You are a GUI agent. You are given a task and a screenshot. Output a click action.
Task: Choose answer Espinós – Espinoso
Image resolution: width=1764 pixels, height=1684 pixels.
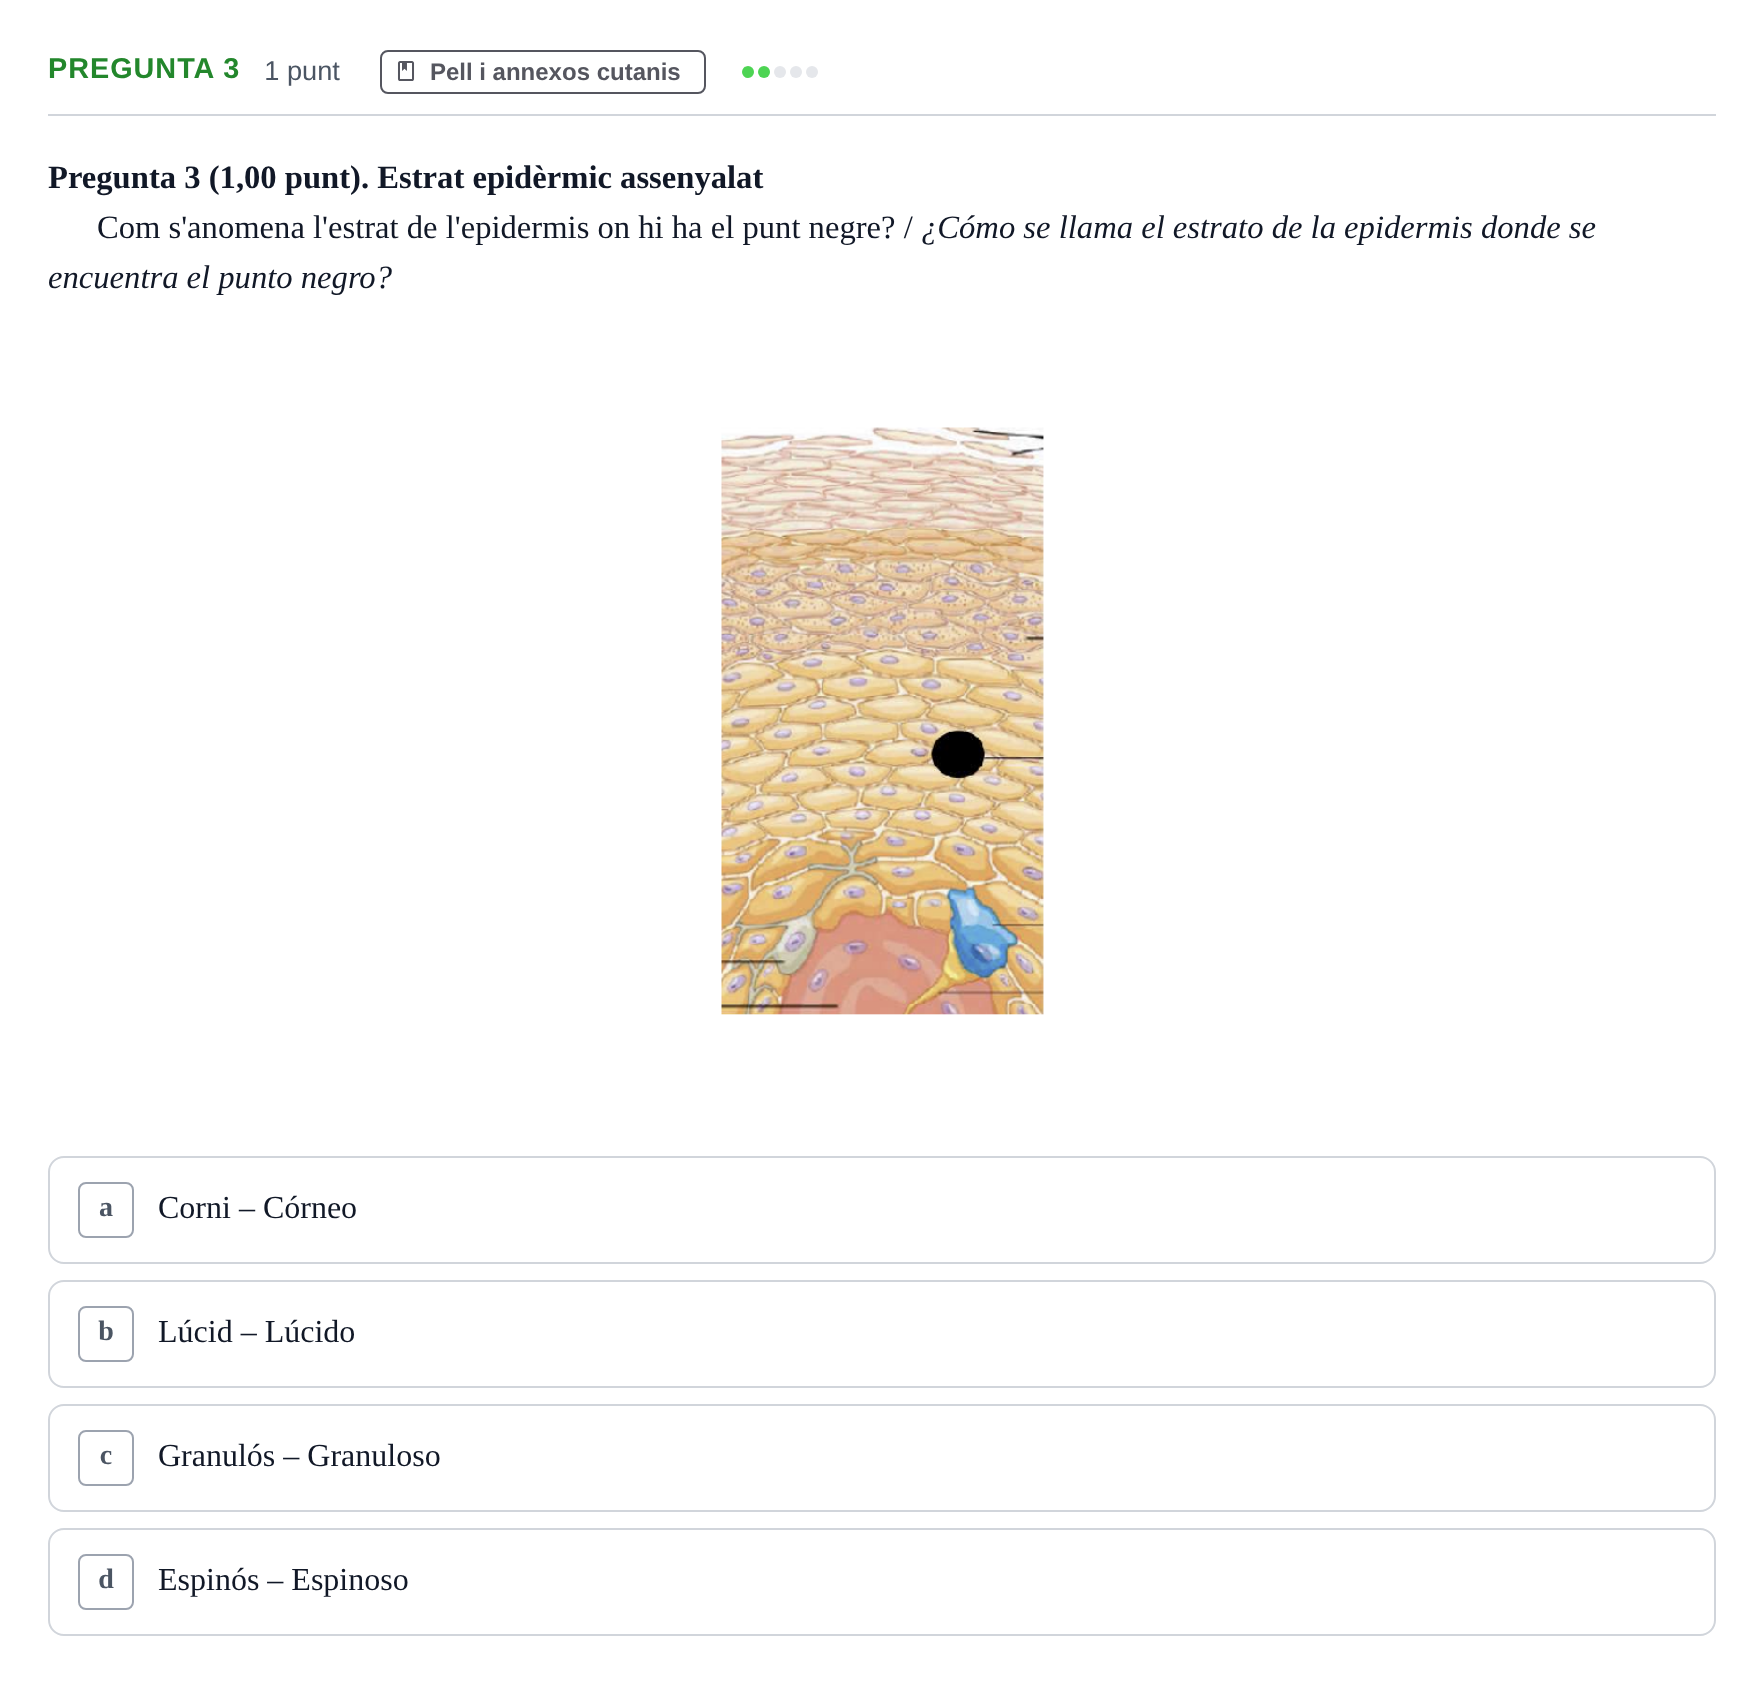[882, 1582]
